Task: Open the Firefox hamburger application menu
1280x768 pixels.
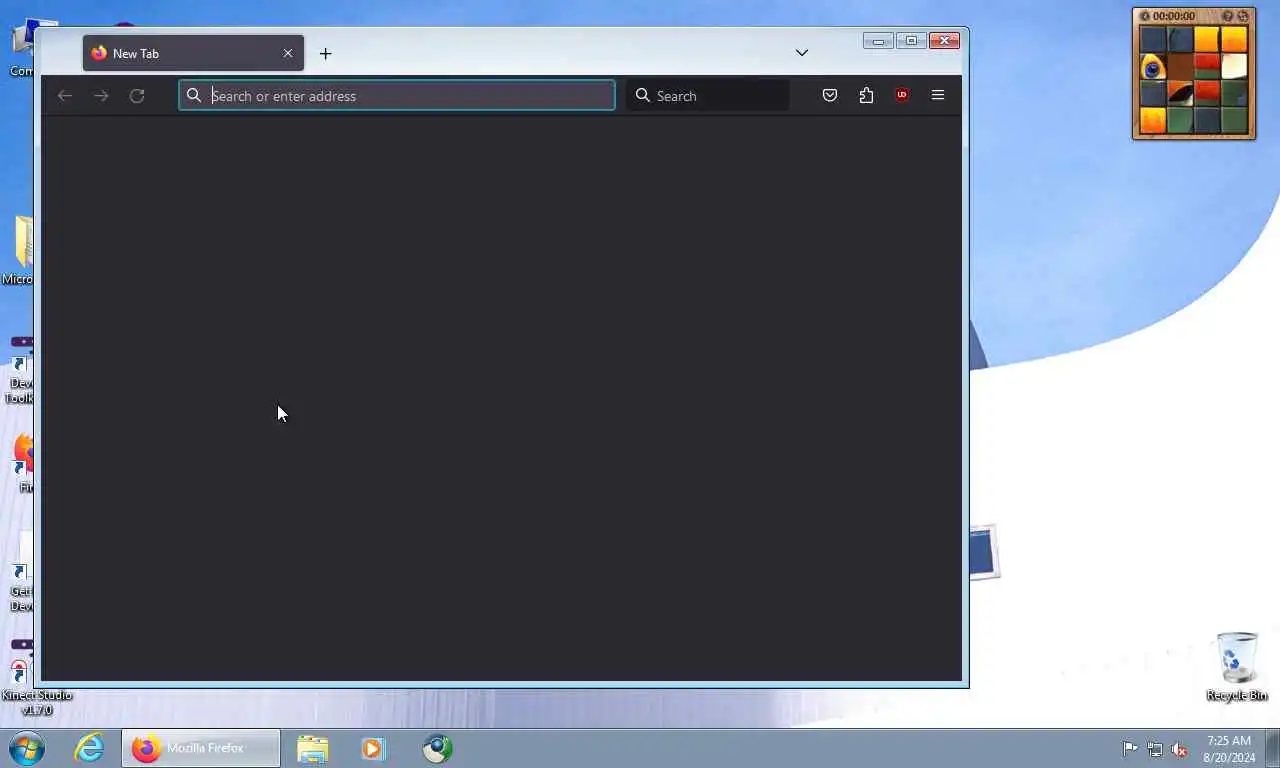Action: (x=938, y=95)
